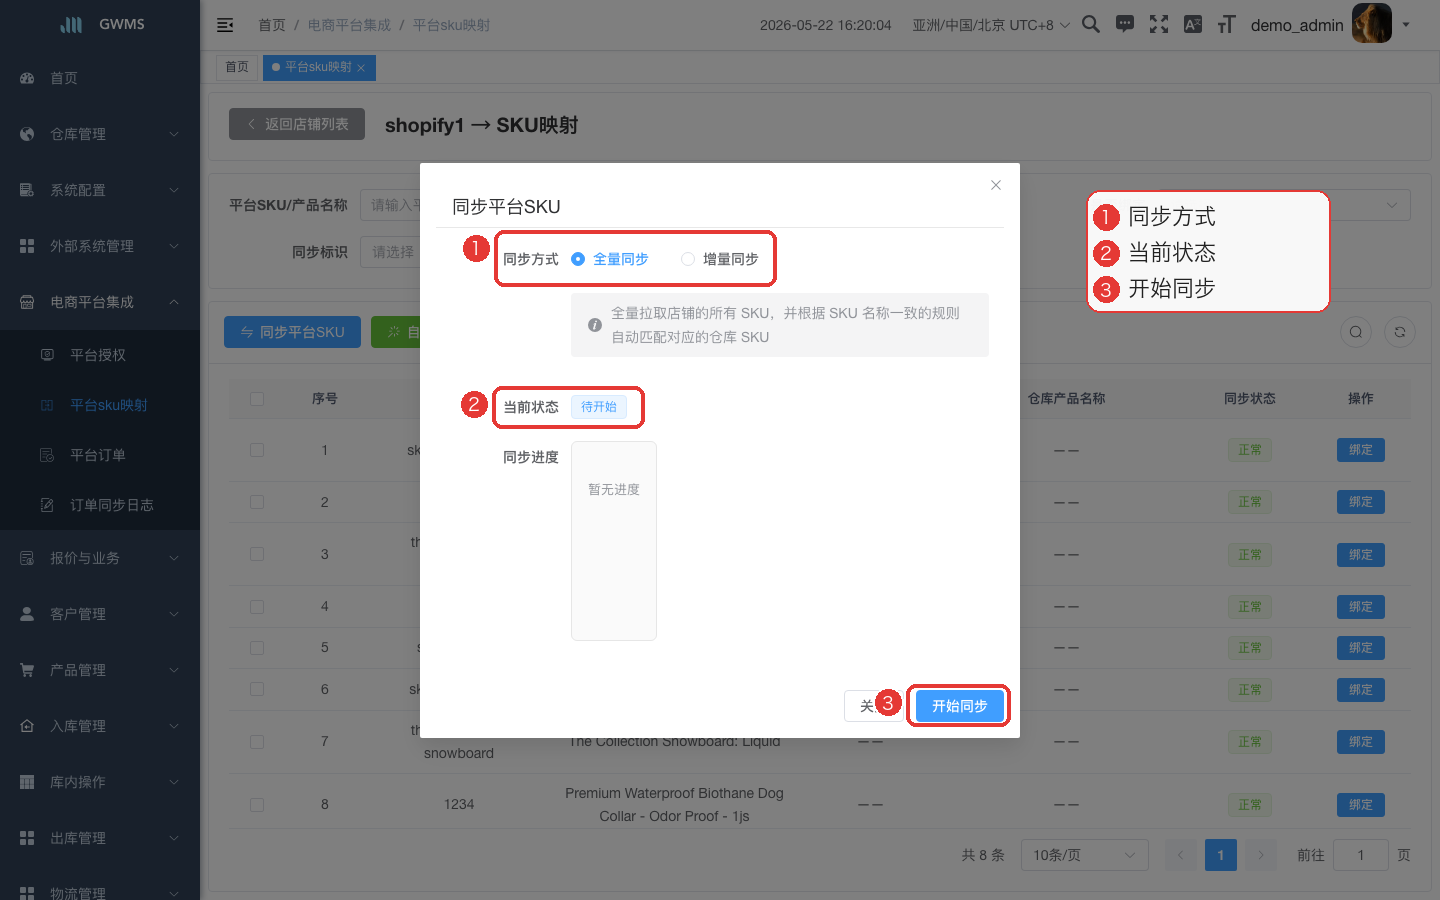Switch to the 首页 page tab
This screenshot has height=900, width=1440.
coord(237,67)
